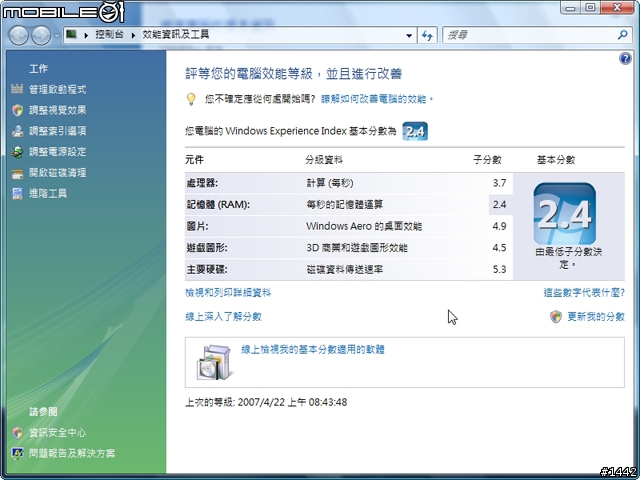Click shield icon beside 更新我的分數
This screenshot has width=640, height=480.
[556, 316]
